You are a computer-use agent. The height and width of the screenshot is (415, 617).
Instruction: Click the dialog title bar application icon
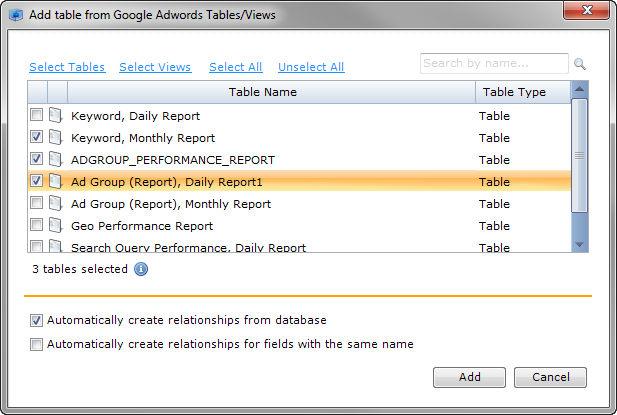coord(16,15)
